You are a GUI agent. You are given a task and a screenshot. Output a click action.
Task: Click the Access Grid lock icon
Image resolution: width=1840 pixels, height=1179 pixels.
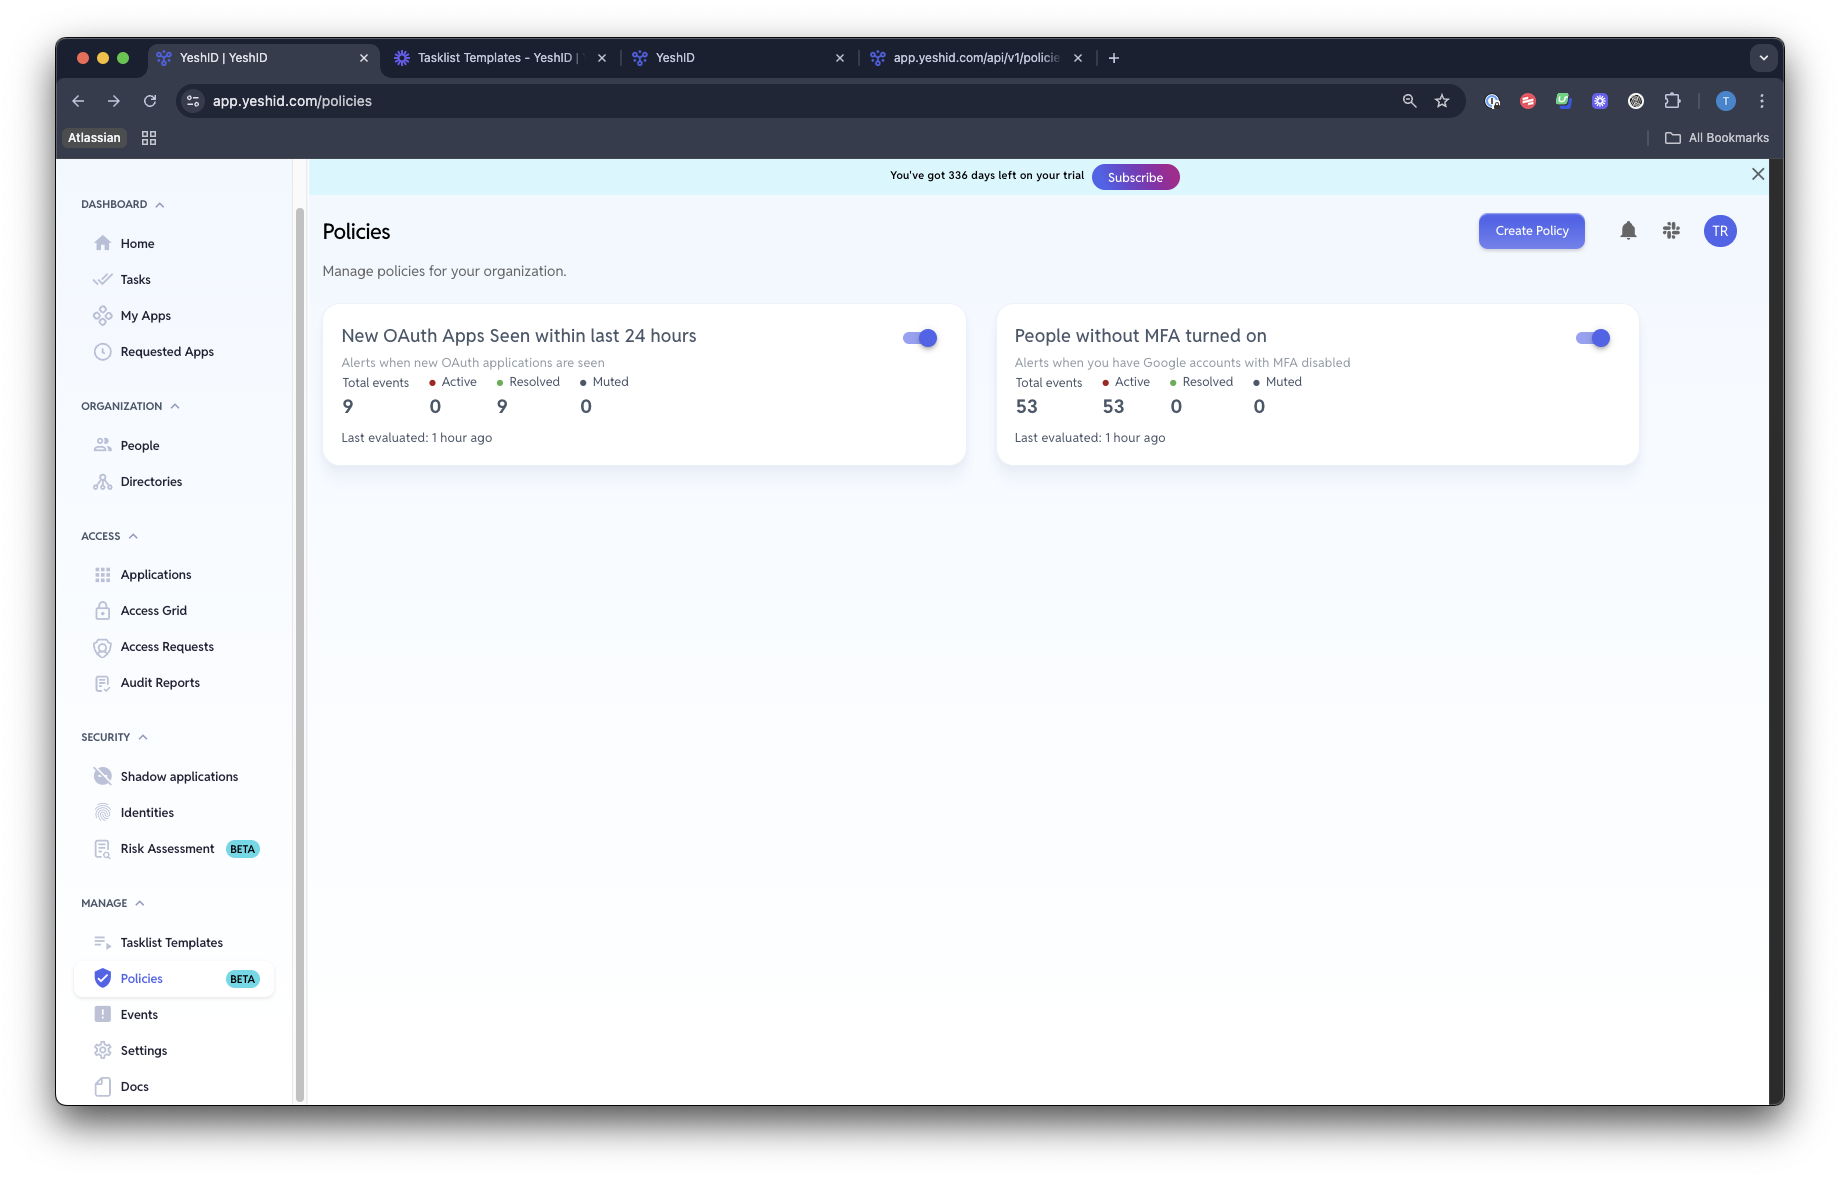(102, 610)
